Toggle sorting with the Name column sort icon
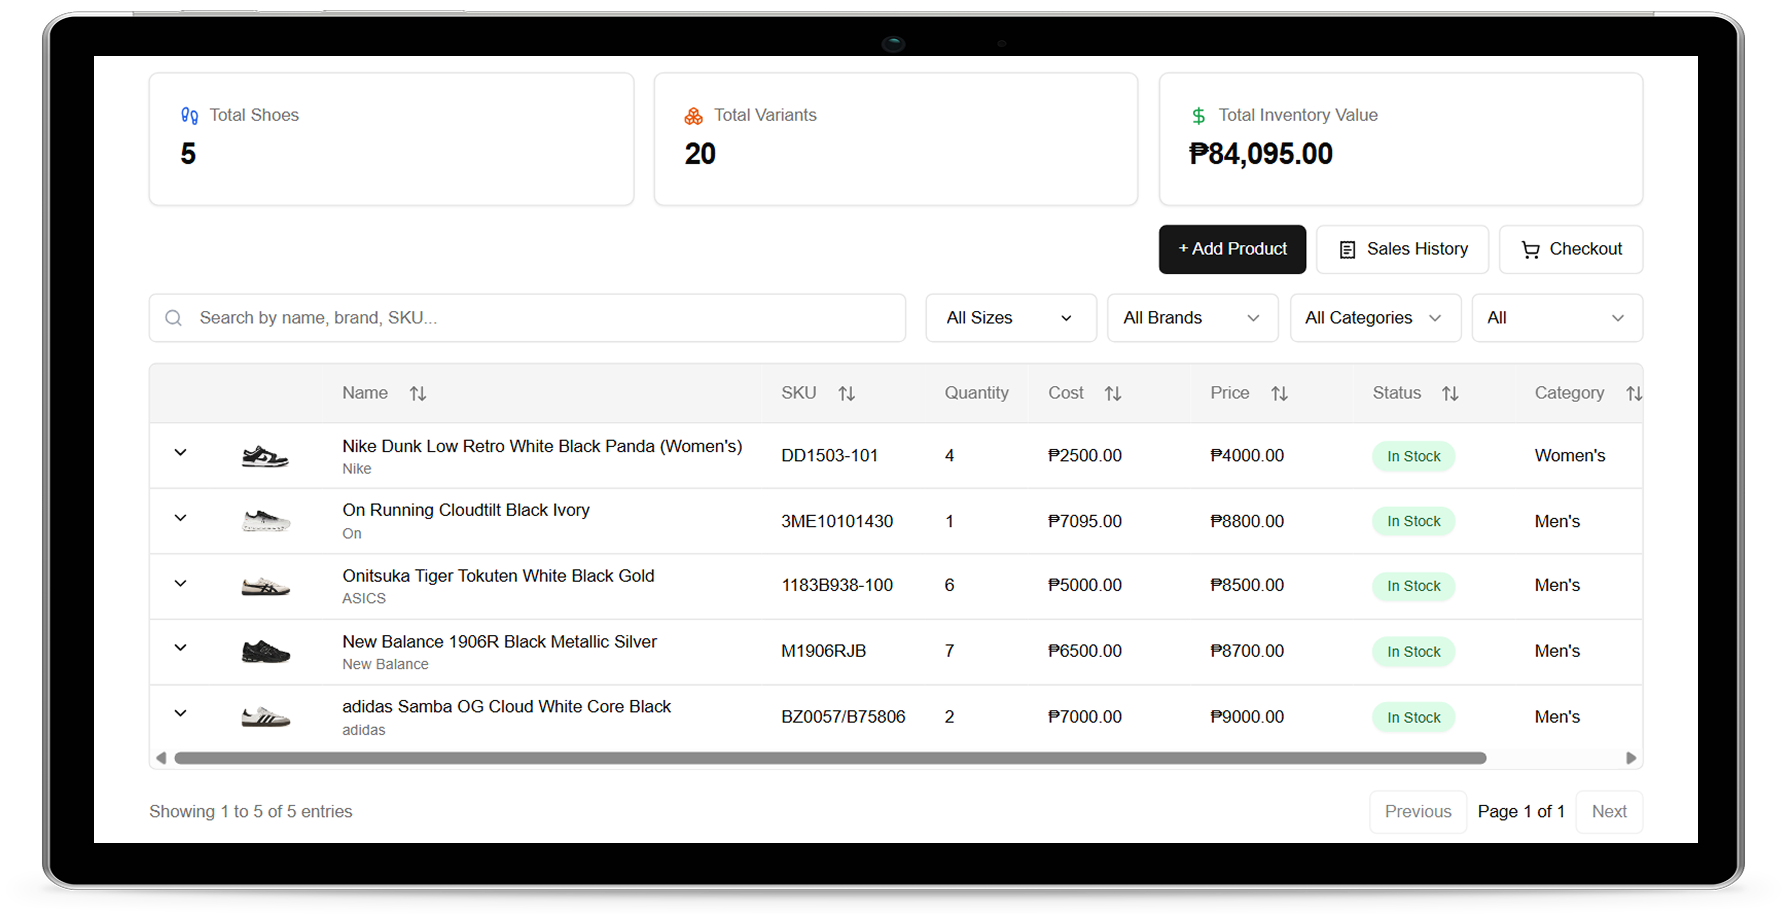The height and width of the screenshot is (917, 1787). [417, 393]
